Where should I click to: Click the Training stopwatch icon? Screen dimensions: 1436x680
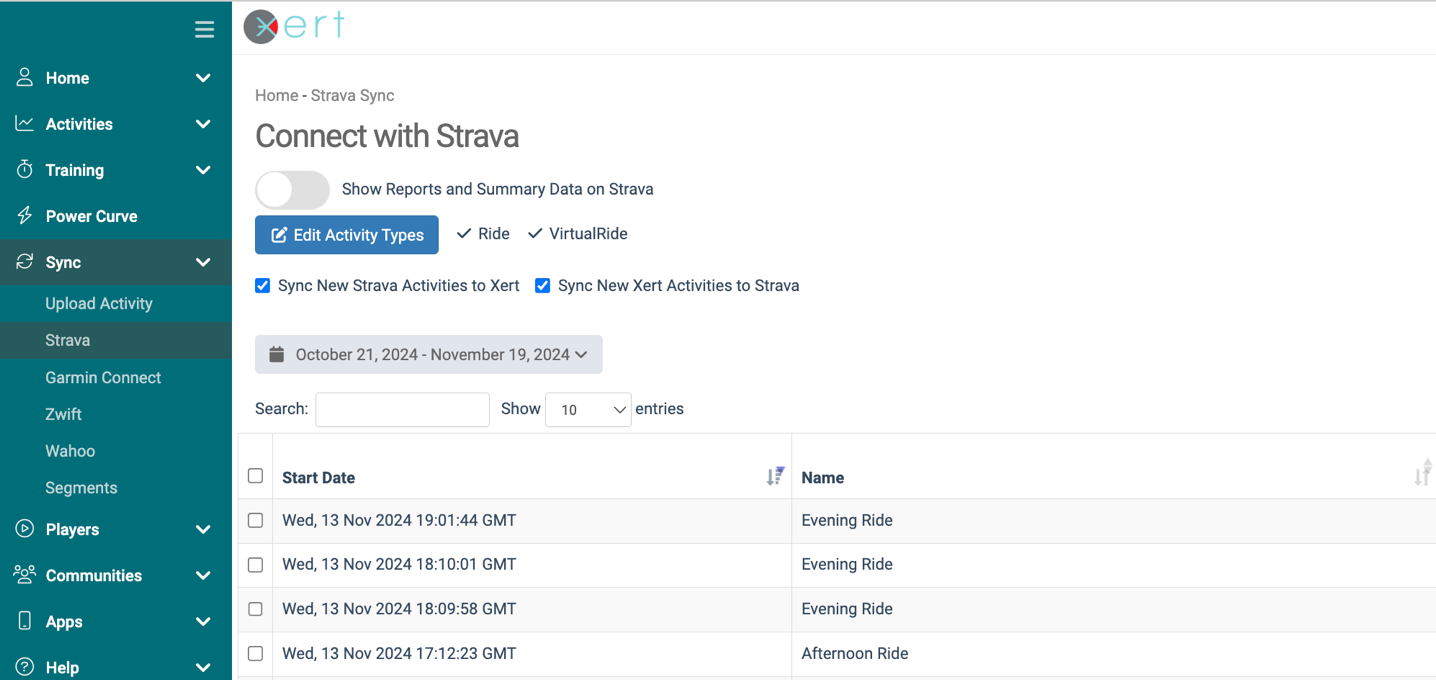(x=25, y=170)
